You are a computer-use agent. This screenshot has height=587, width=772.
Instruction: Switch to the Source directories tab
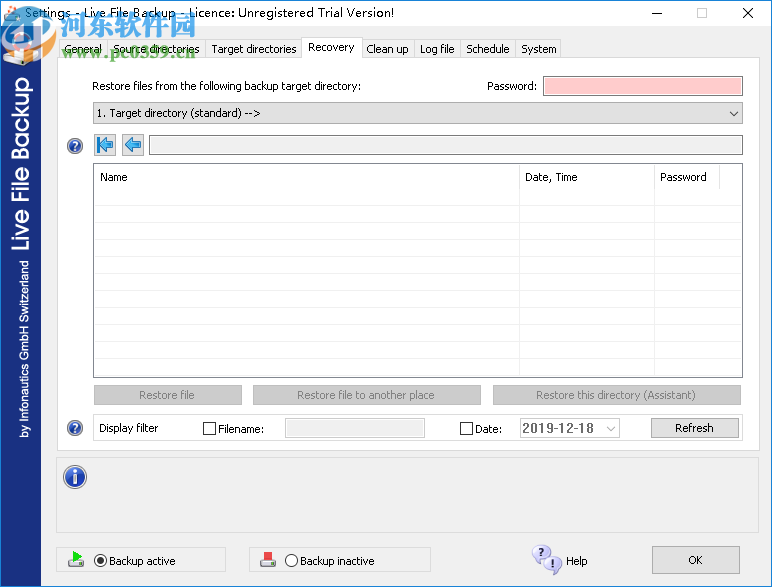point(156,49)
